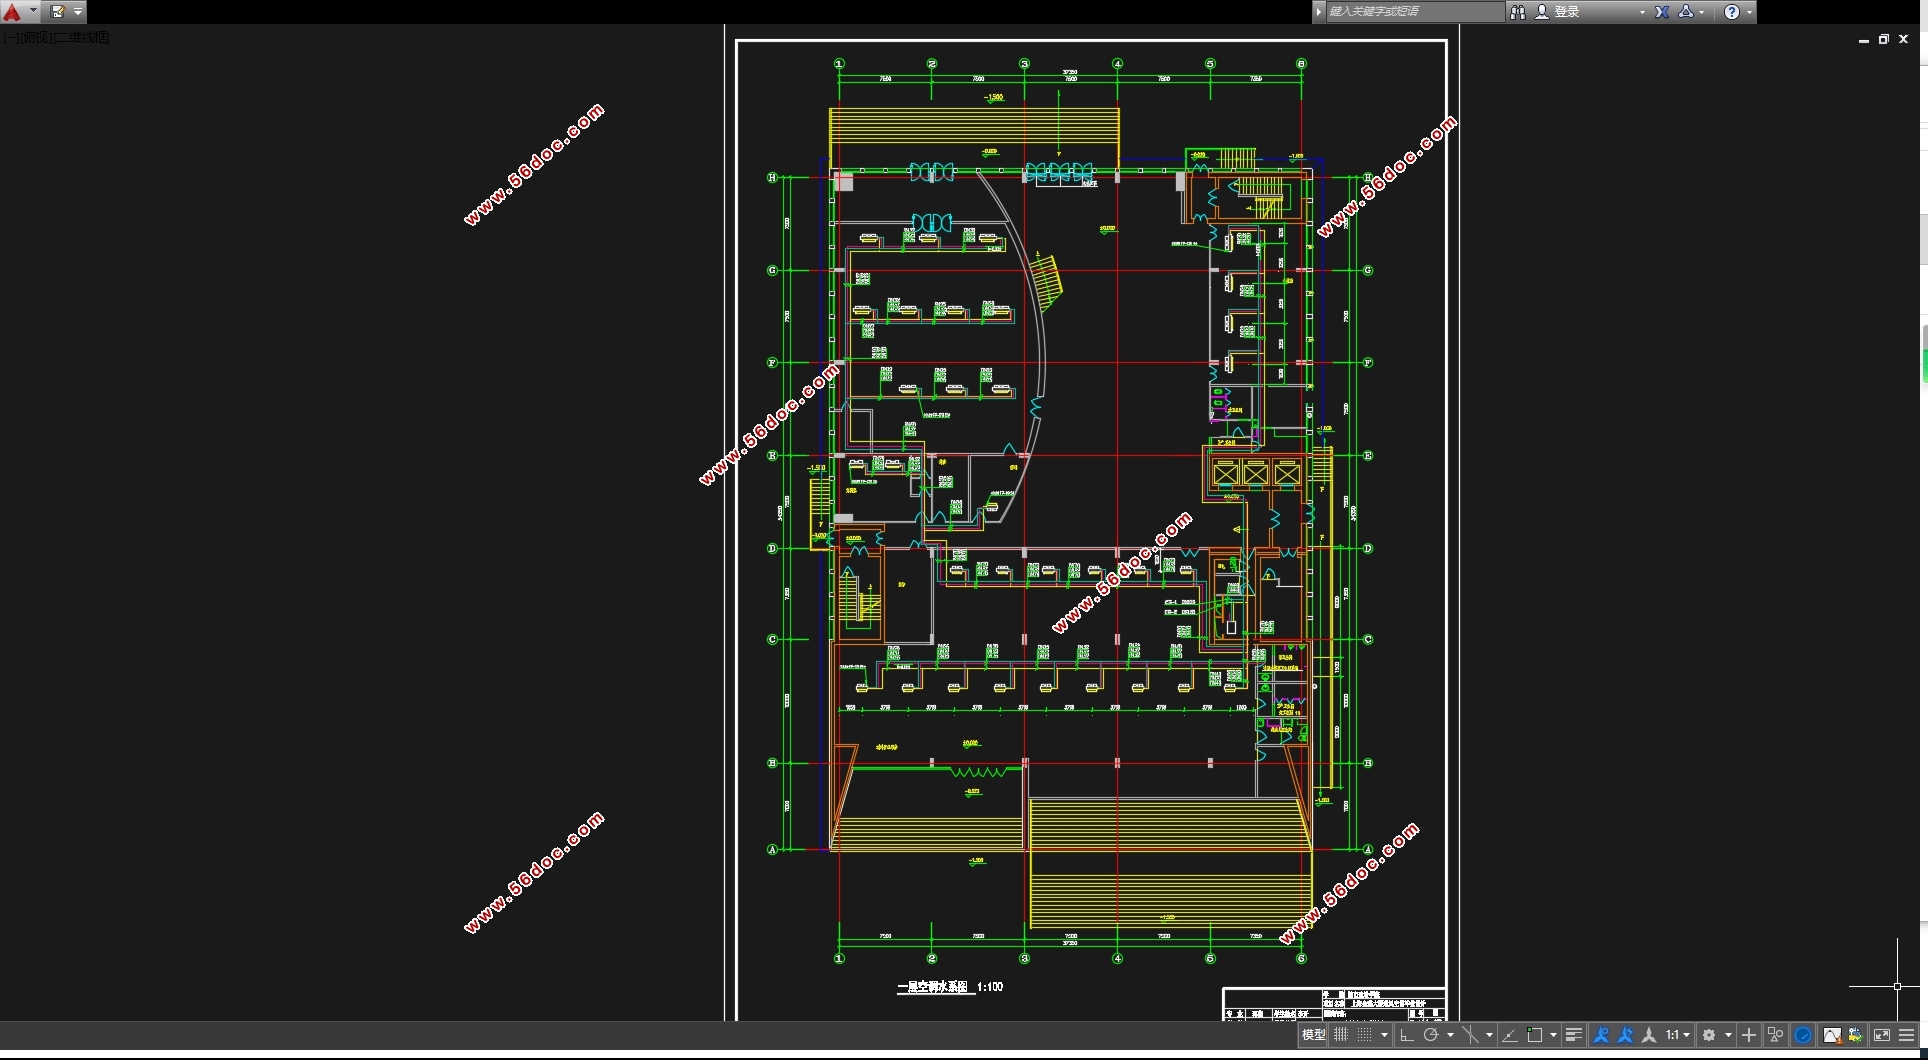Switch to the 模型 model space tab
This screenshot has width=1928, height=1060.
1313,1035
